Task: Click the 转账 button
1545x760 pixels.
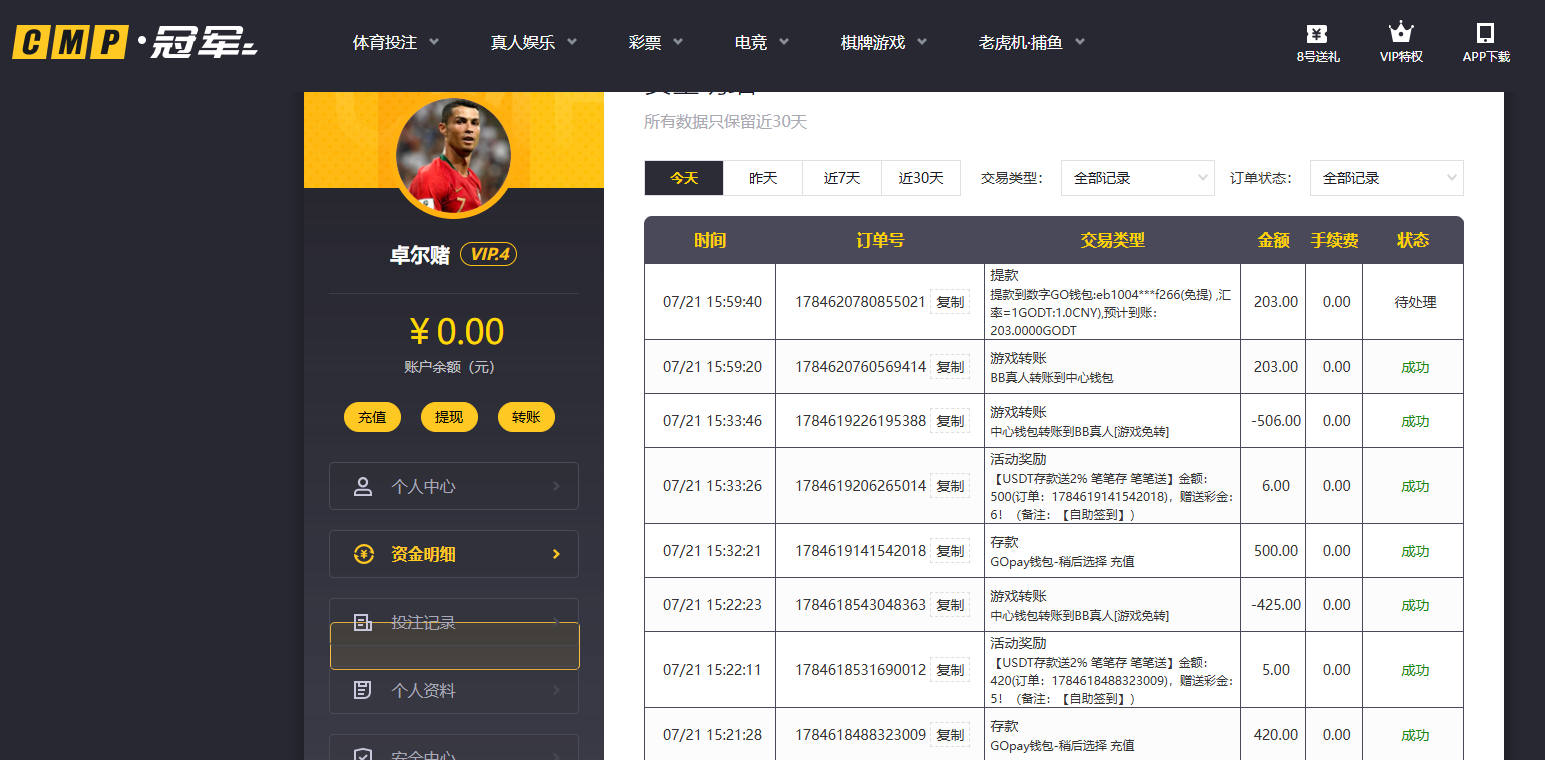Action: (526, 417)
